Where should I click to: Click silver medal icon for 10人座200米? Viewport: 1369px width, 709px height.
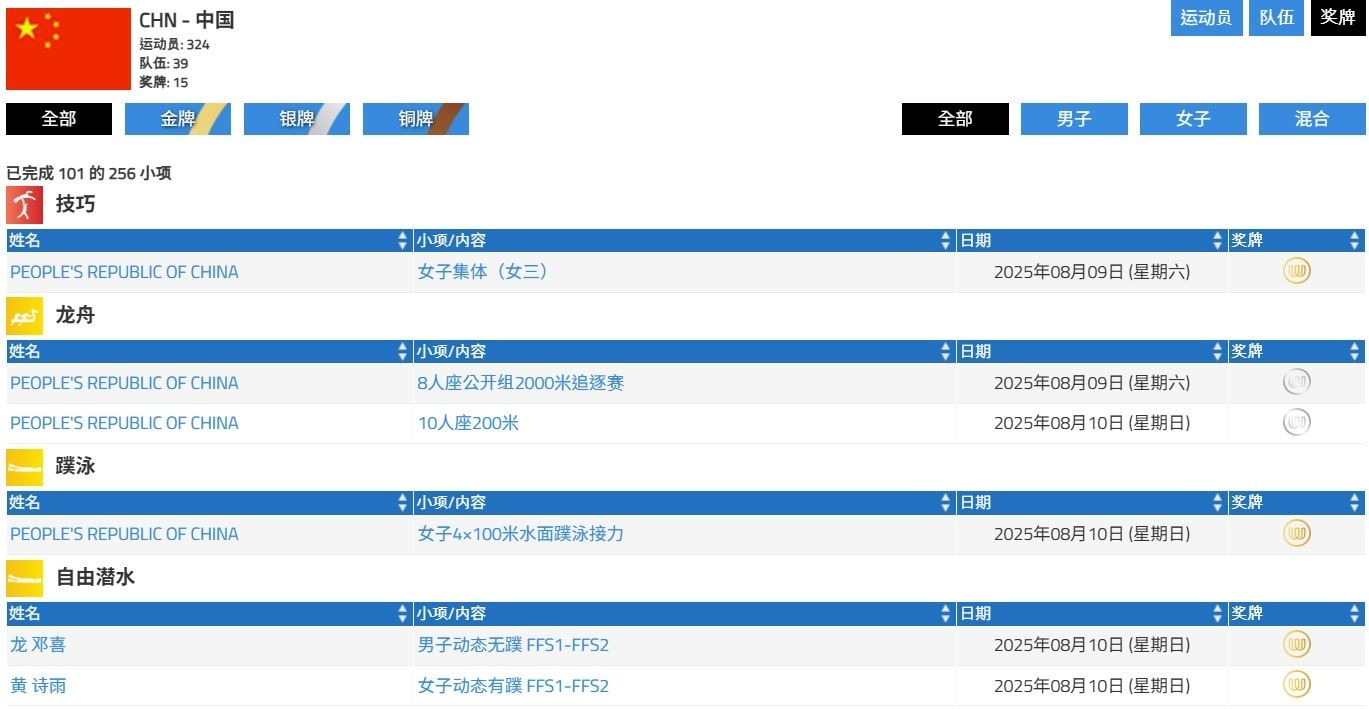(x=1296, y=422)
